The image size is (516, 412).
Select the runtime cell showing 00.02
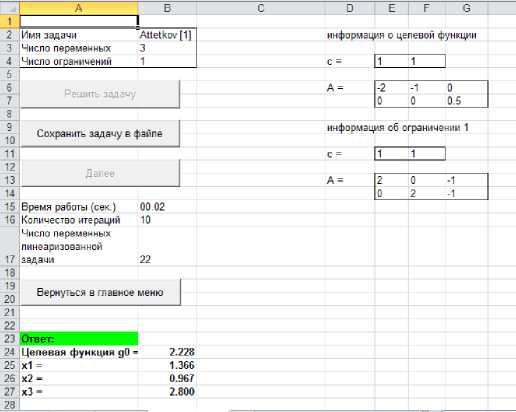coord(167,207)
